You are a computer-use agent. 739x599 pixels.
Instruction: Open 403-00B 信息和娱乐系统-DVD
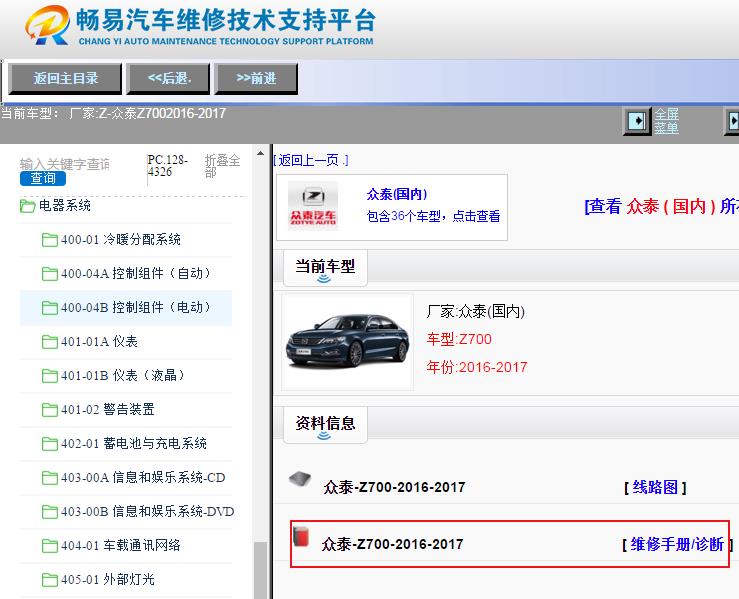148,511
